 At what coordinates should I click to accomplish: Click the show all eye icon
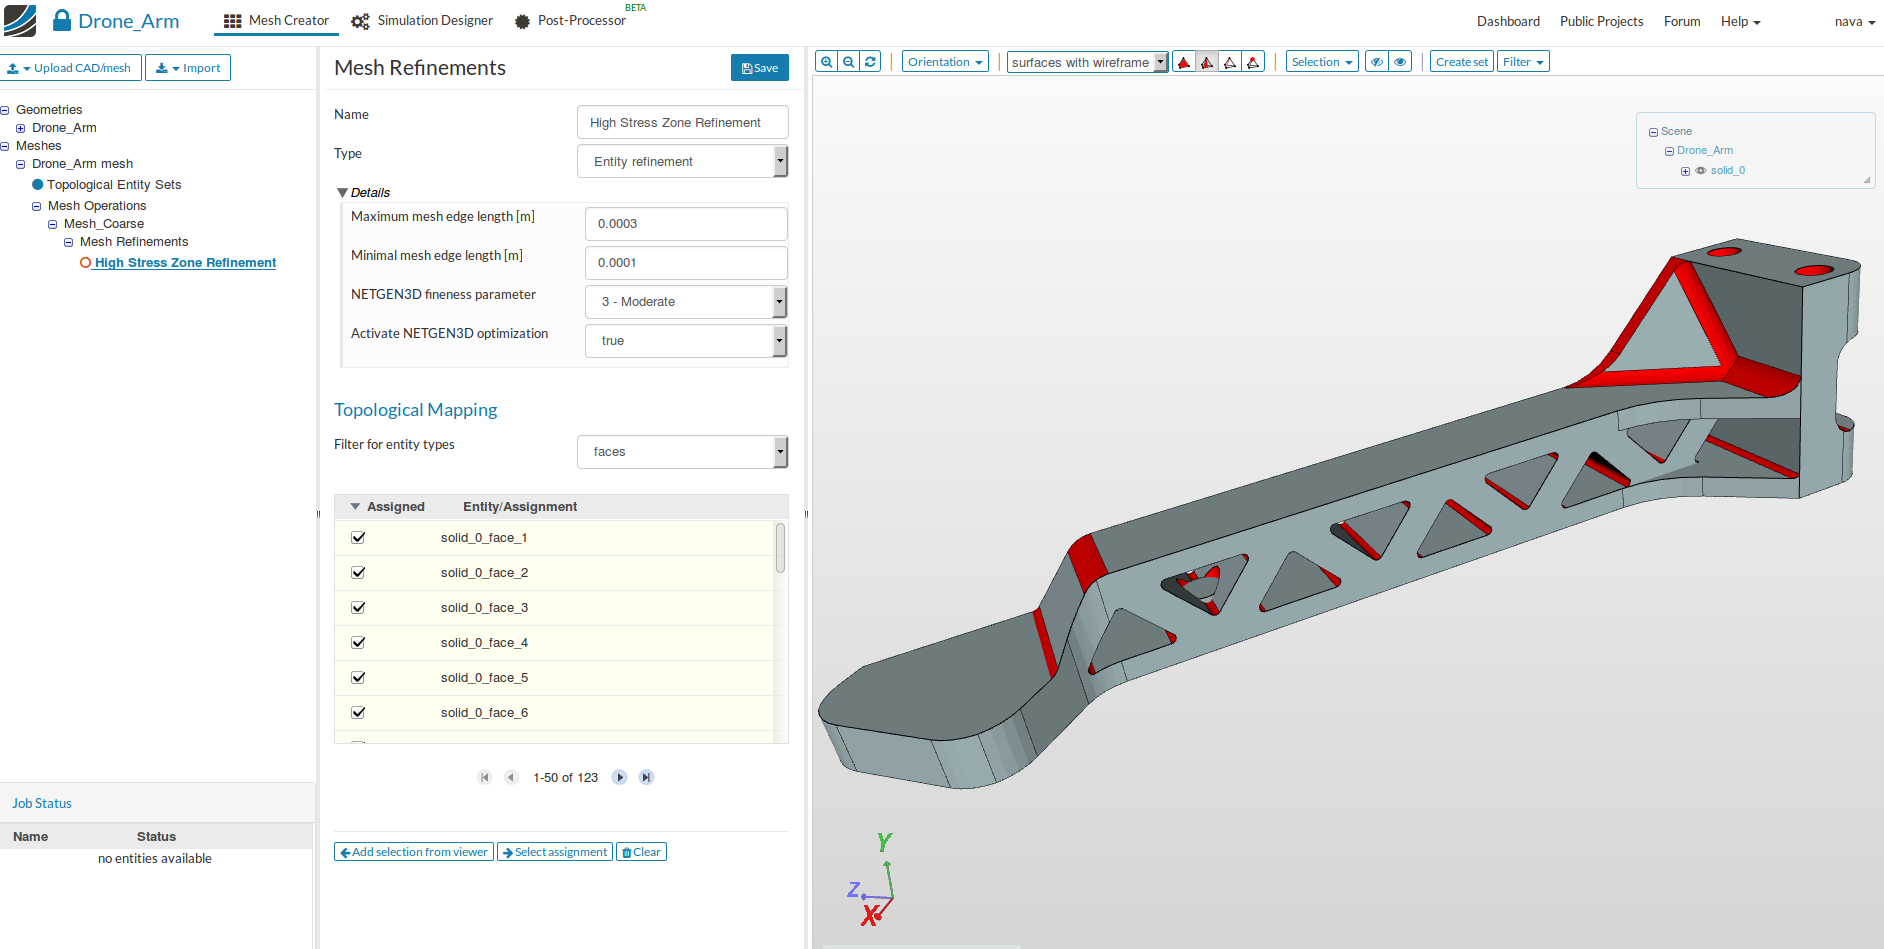coord(1400,62)
